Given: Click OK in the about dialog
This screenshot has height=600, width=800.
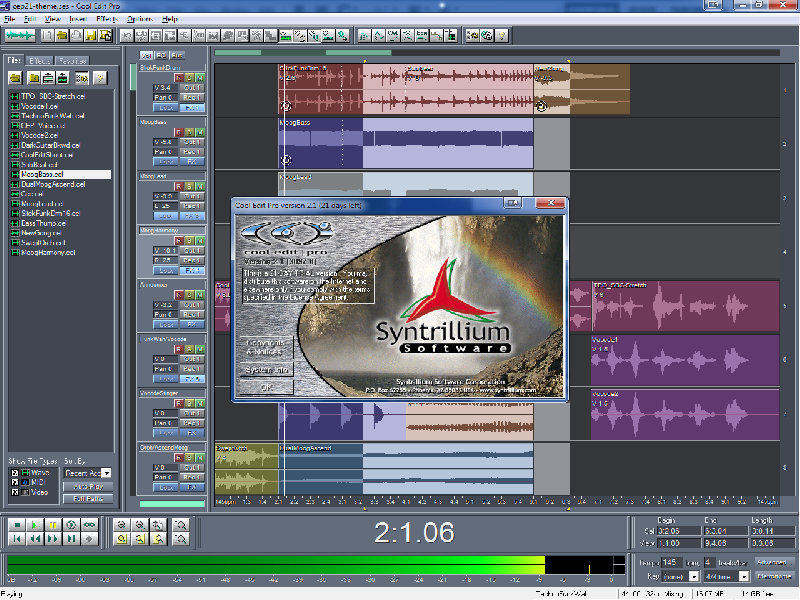Looking at the screenshot, I should [266, 387].
